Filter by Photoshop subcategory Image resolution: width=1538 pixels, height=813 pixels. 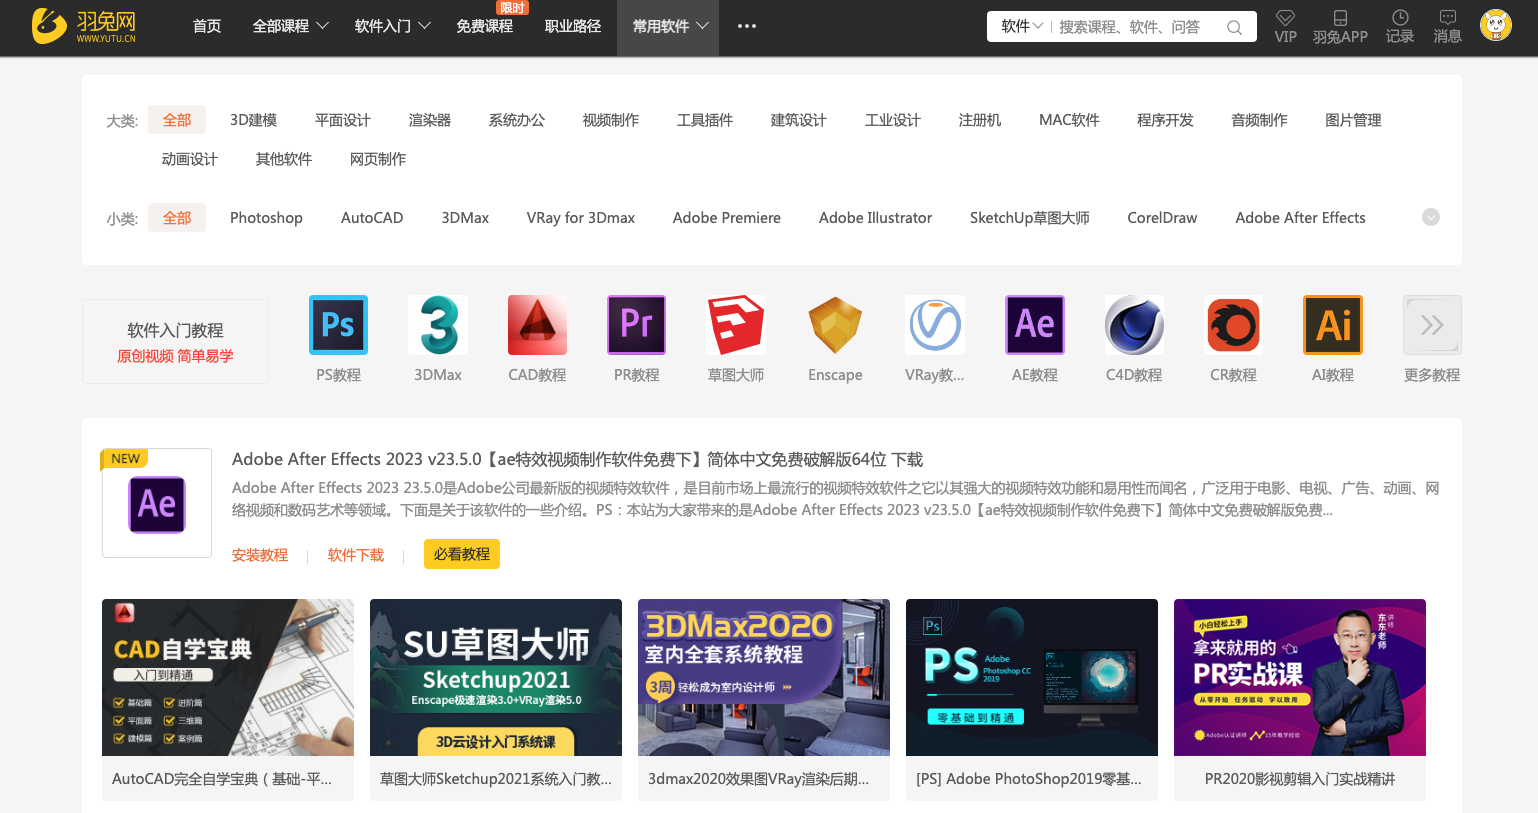[x=266, y=218]
